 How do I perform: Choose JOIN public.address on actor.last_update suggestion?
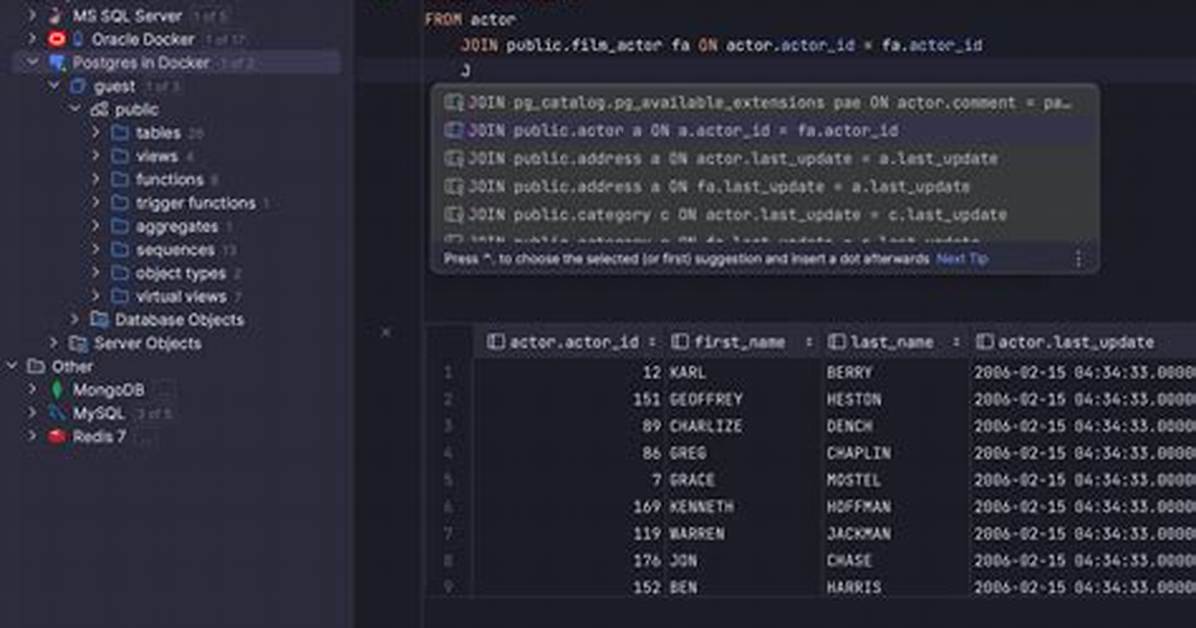tap(764, 159)
